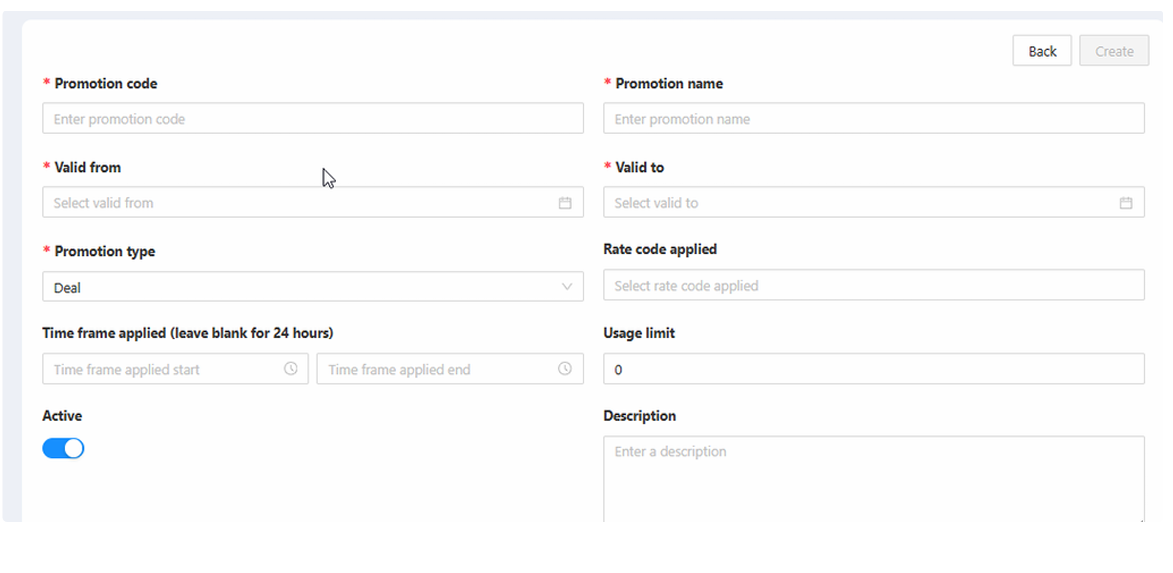
Task: Click the Time frame applied end field
Action: click(435, 369)
